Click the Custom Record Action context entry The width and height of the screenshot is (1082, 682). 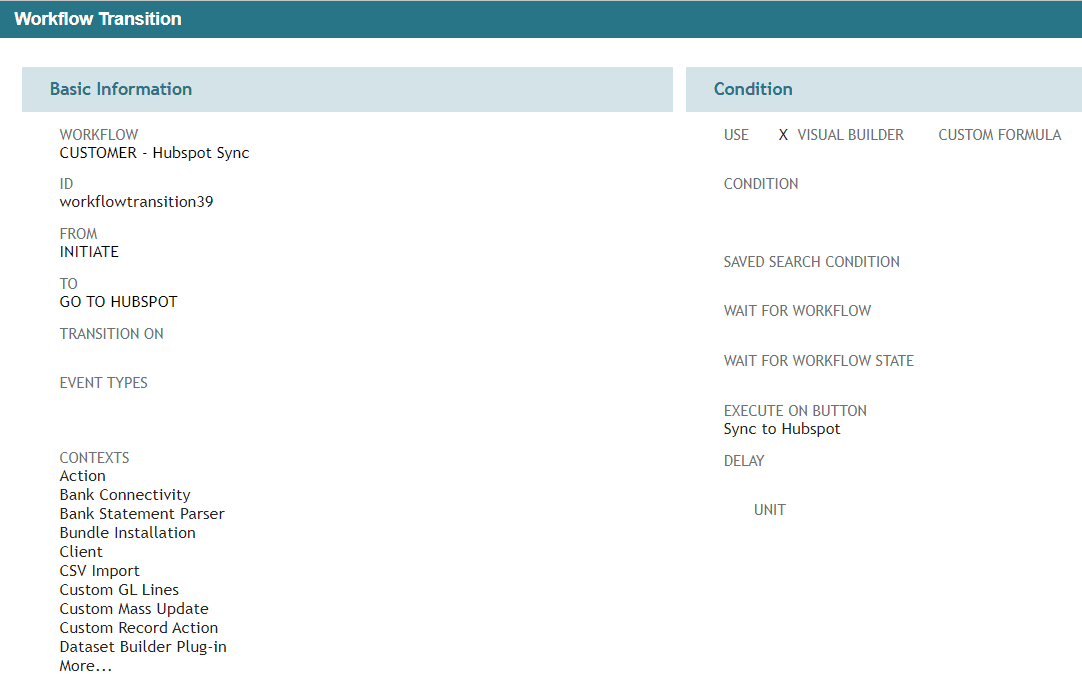(139, 627)
